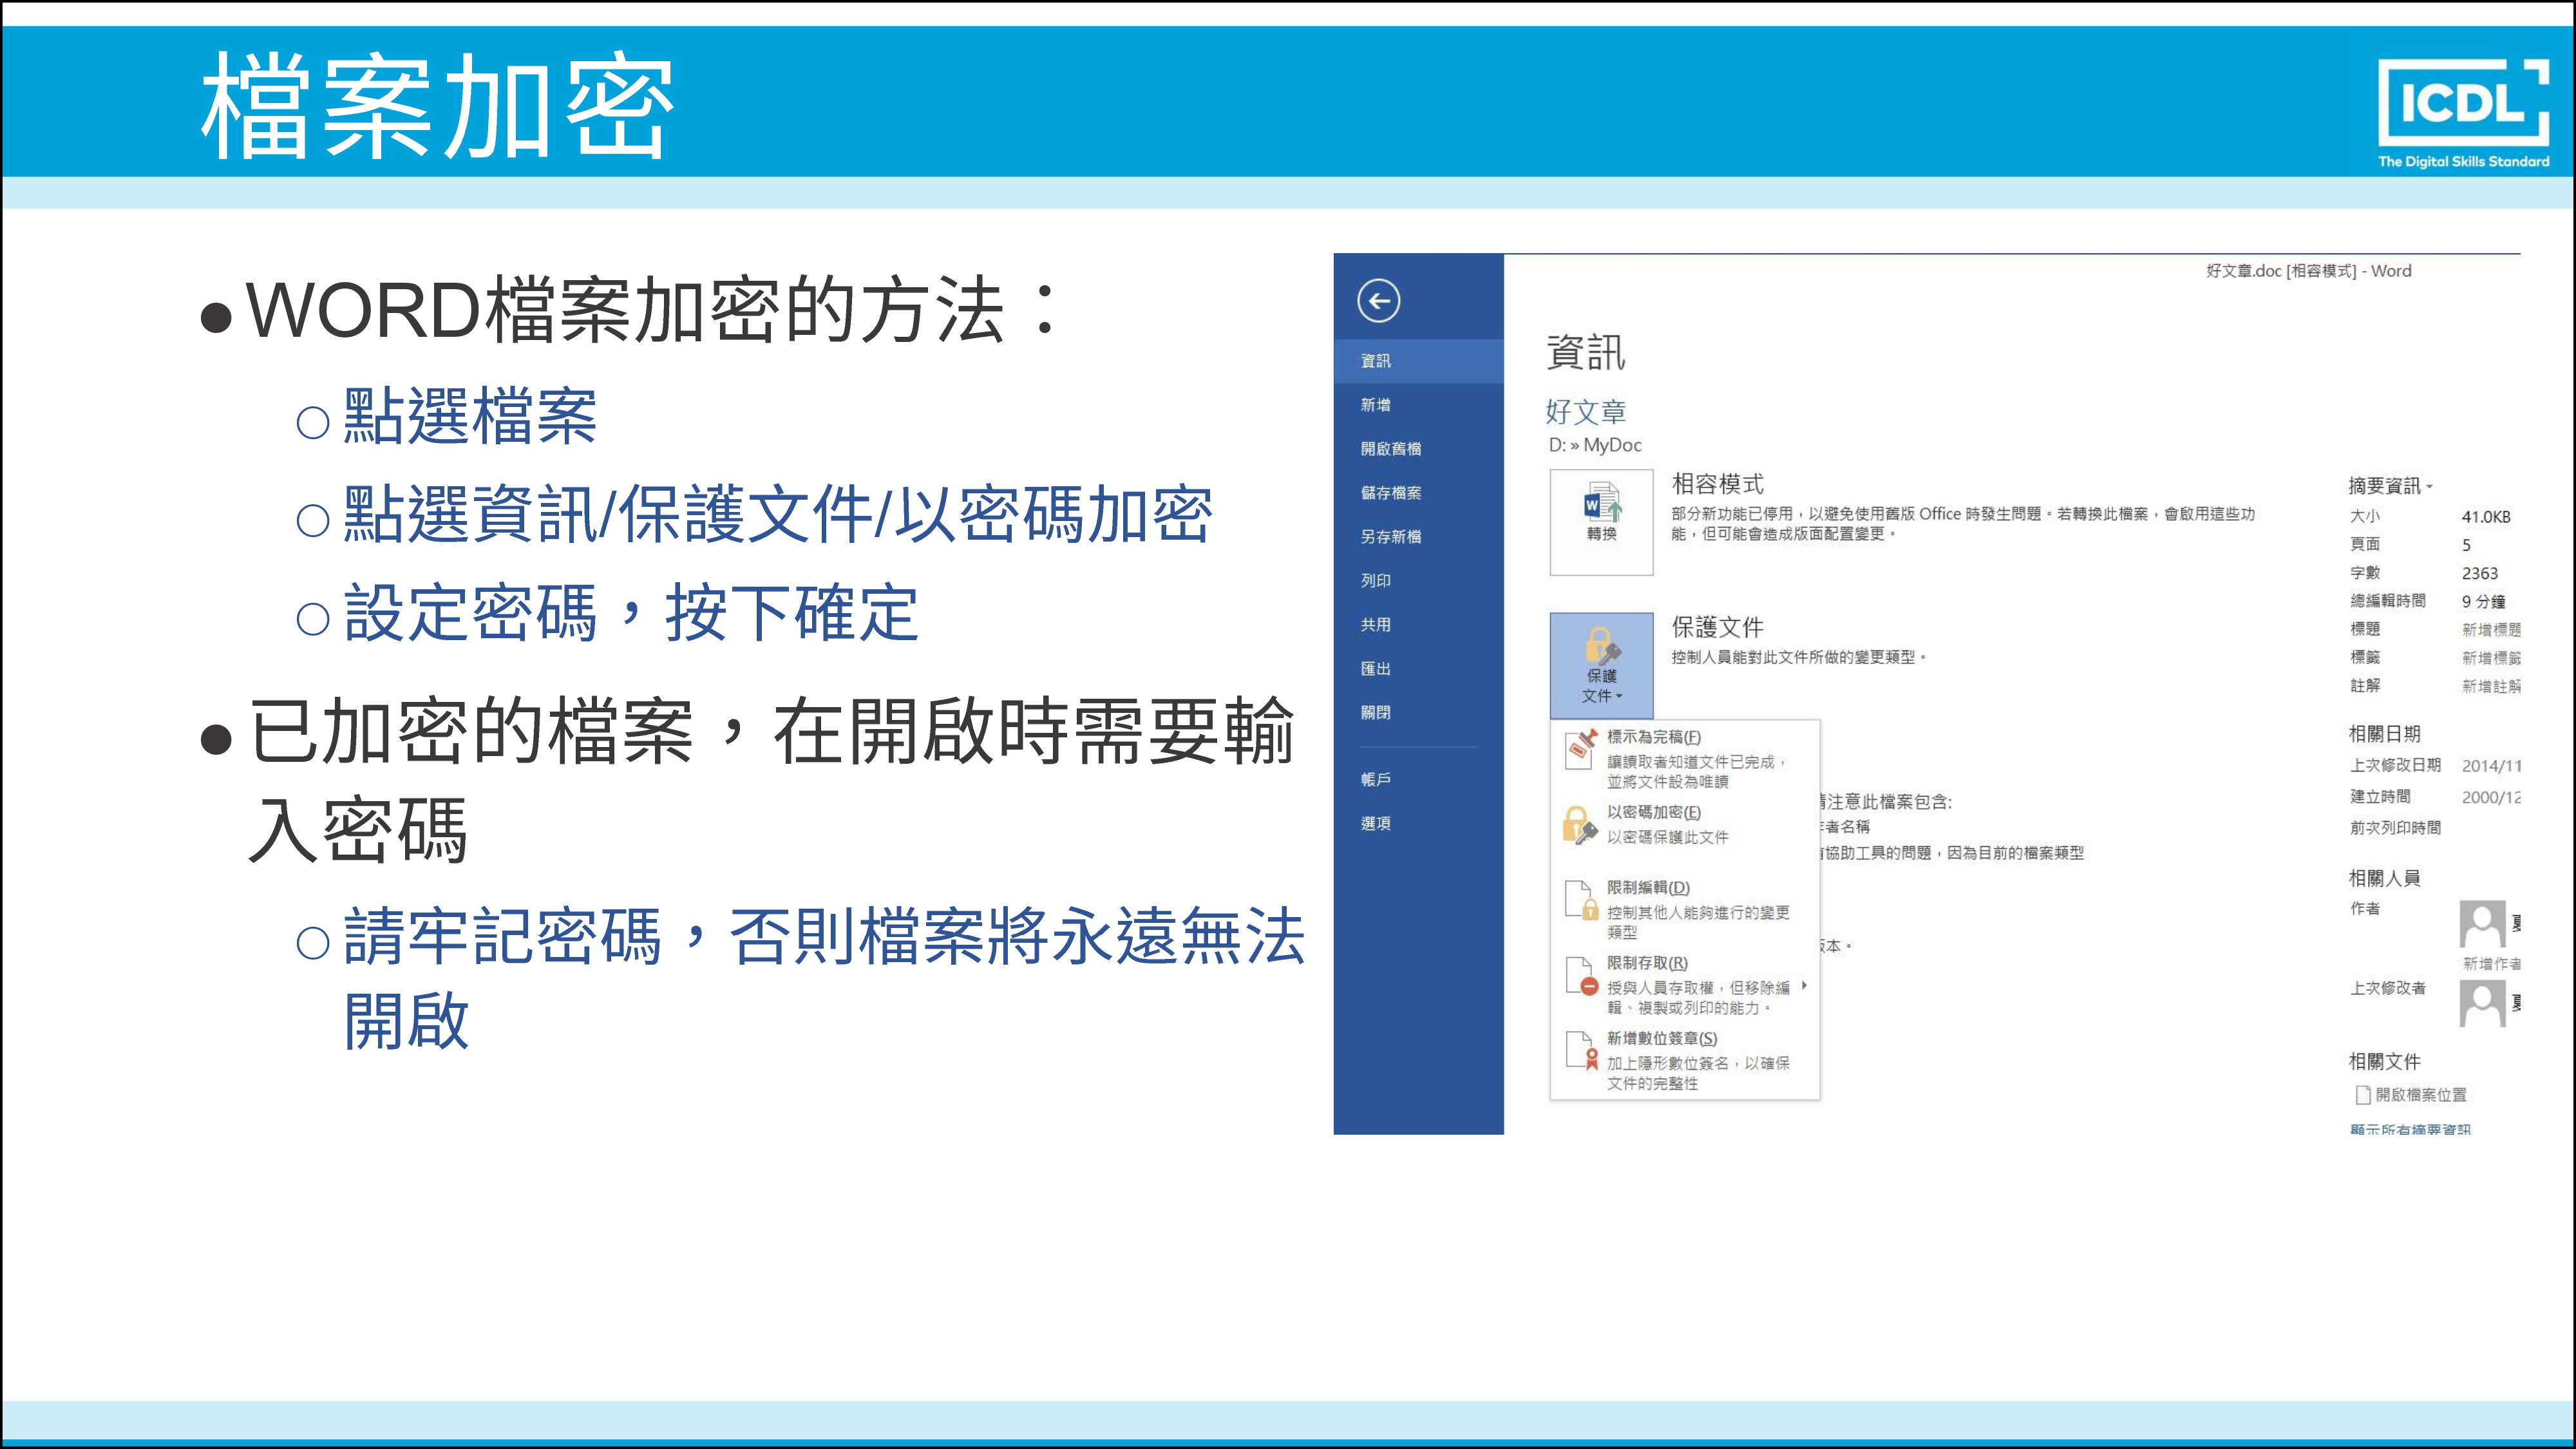This screenshot has width=2576, height=1449.
Task: Open the 資訊 backstage tab
Action: click(1376, 361)
